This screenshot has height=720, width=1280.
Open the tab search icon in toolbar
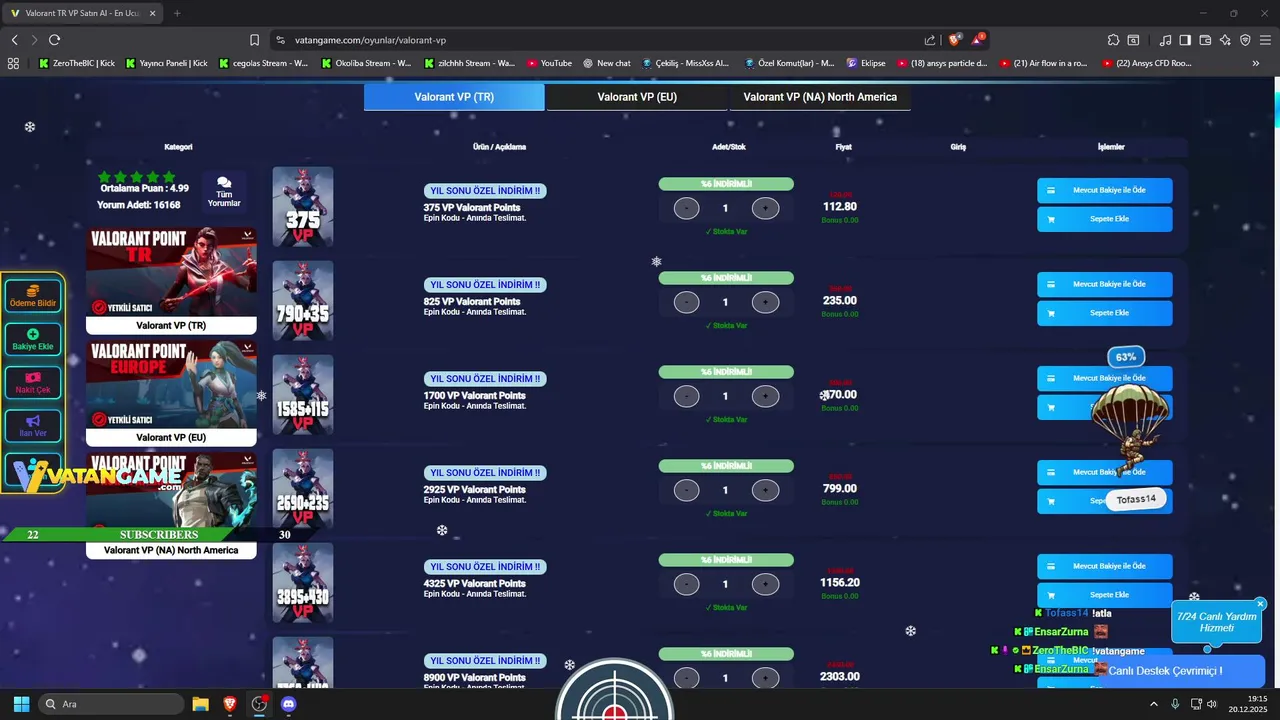[x=1133, y=40]
